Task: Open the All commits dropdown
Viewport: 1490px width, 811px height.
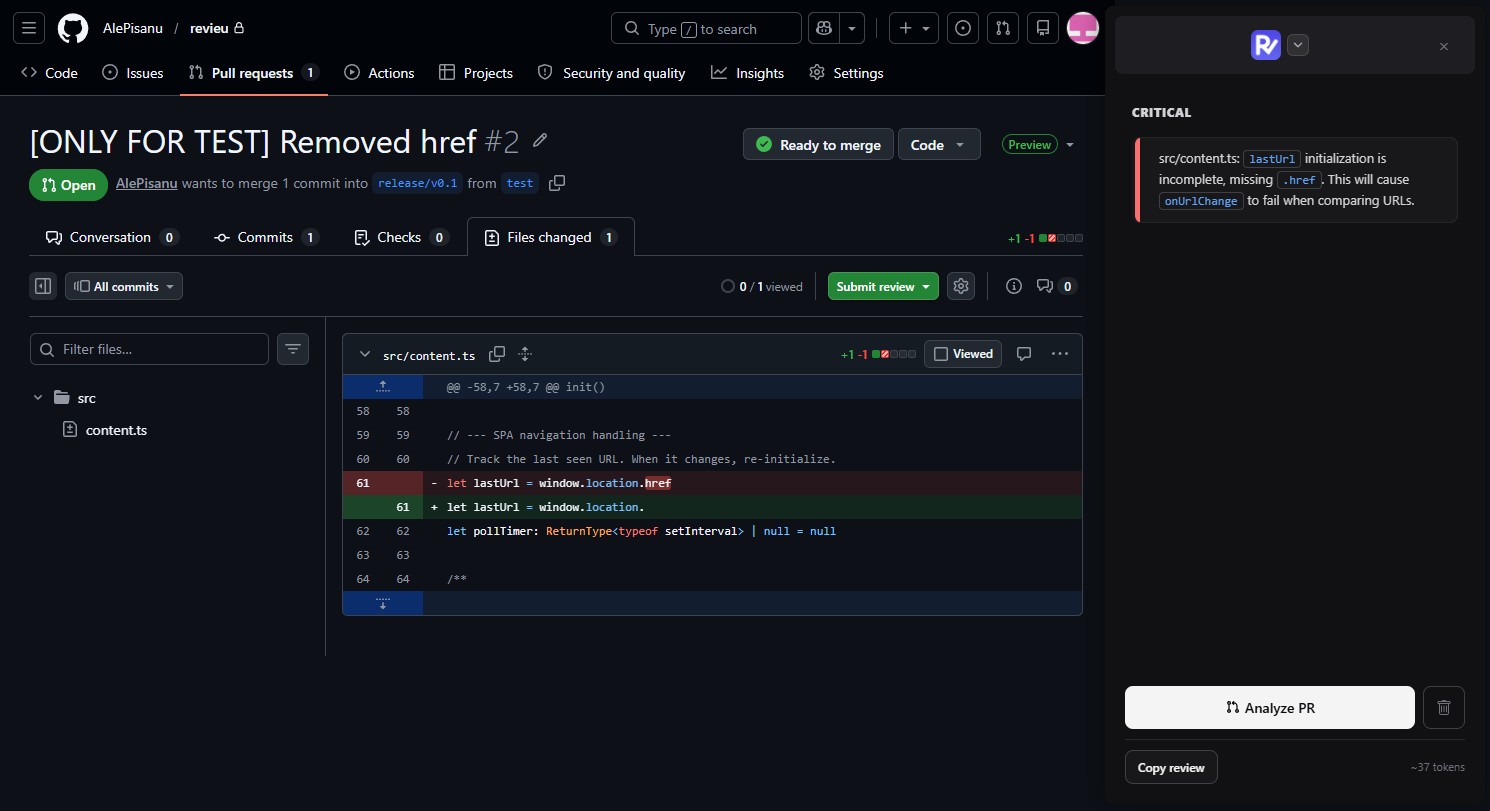Action: click(x=123, y=286)
